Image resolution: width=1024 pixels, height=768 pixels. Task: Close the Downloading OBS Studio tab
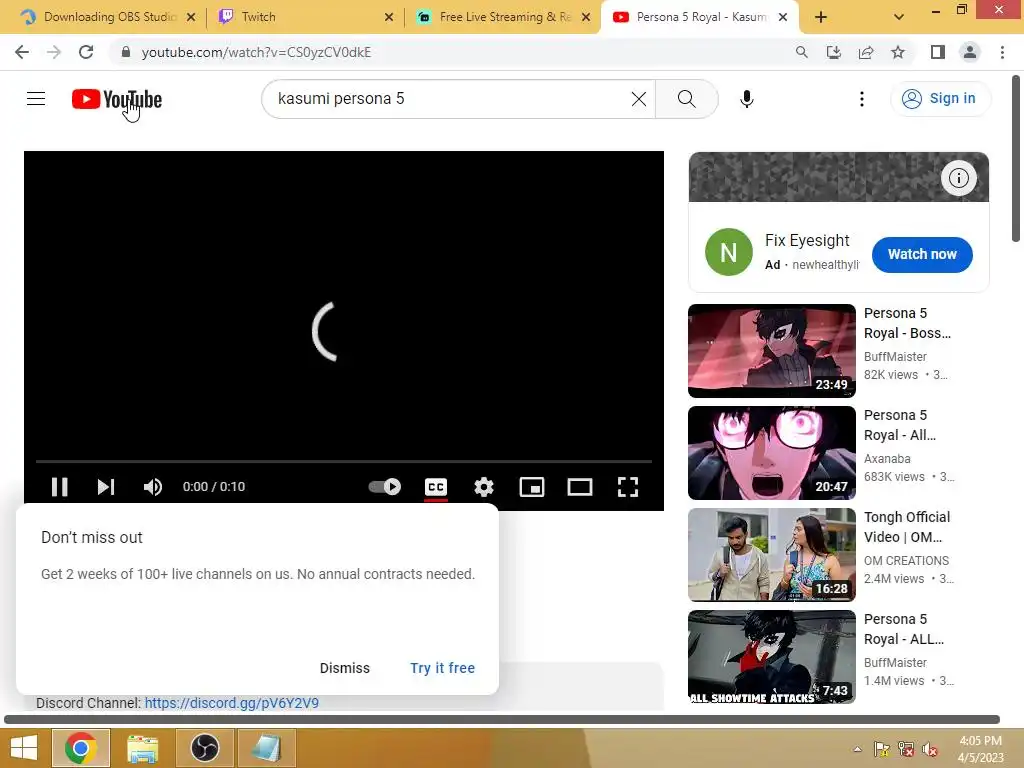coord(191,17)
